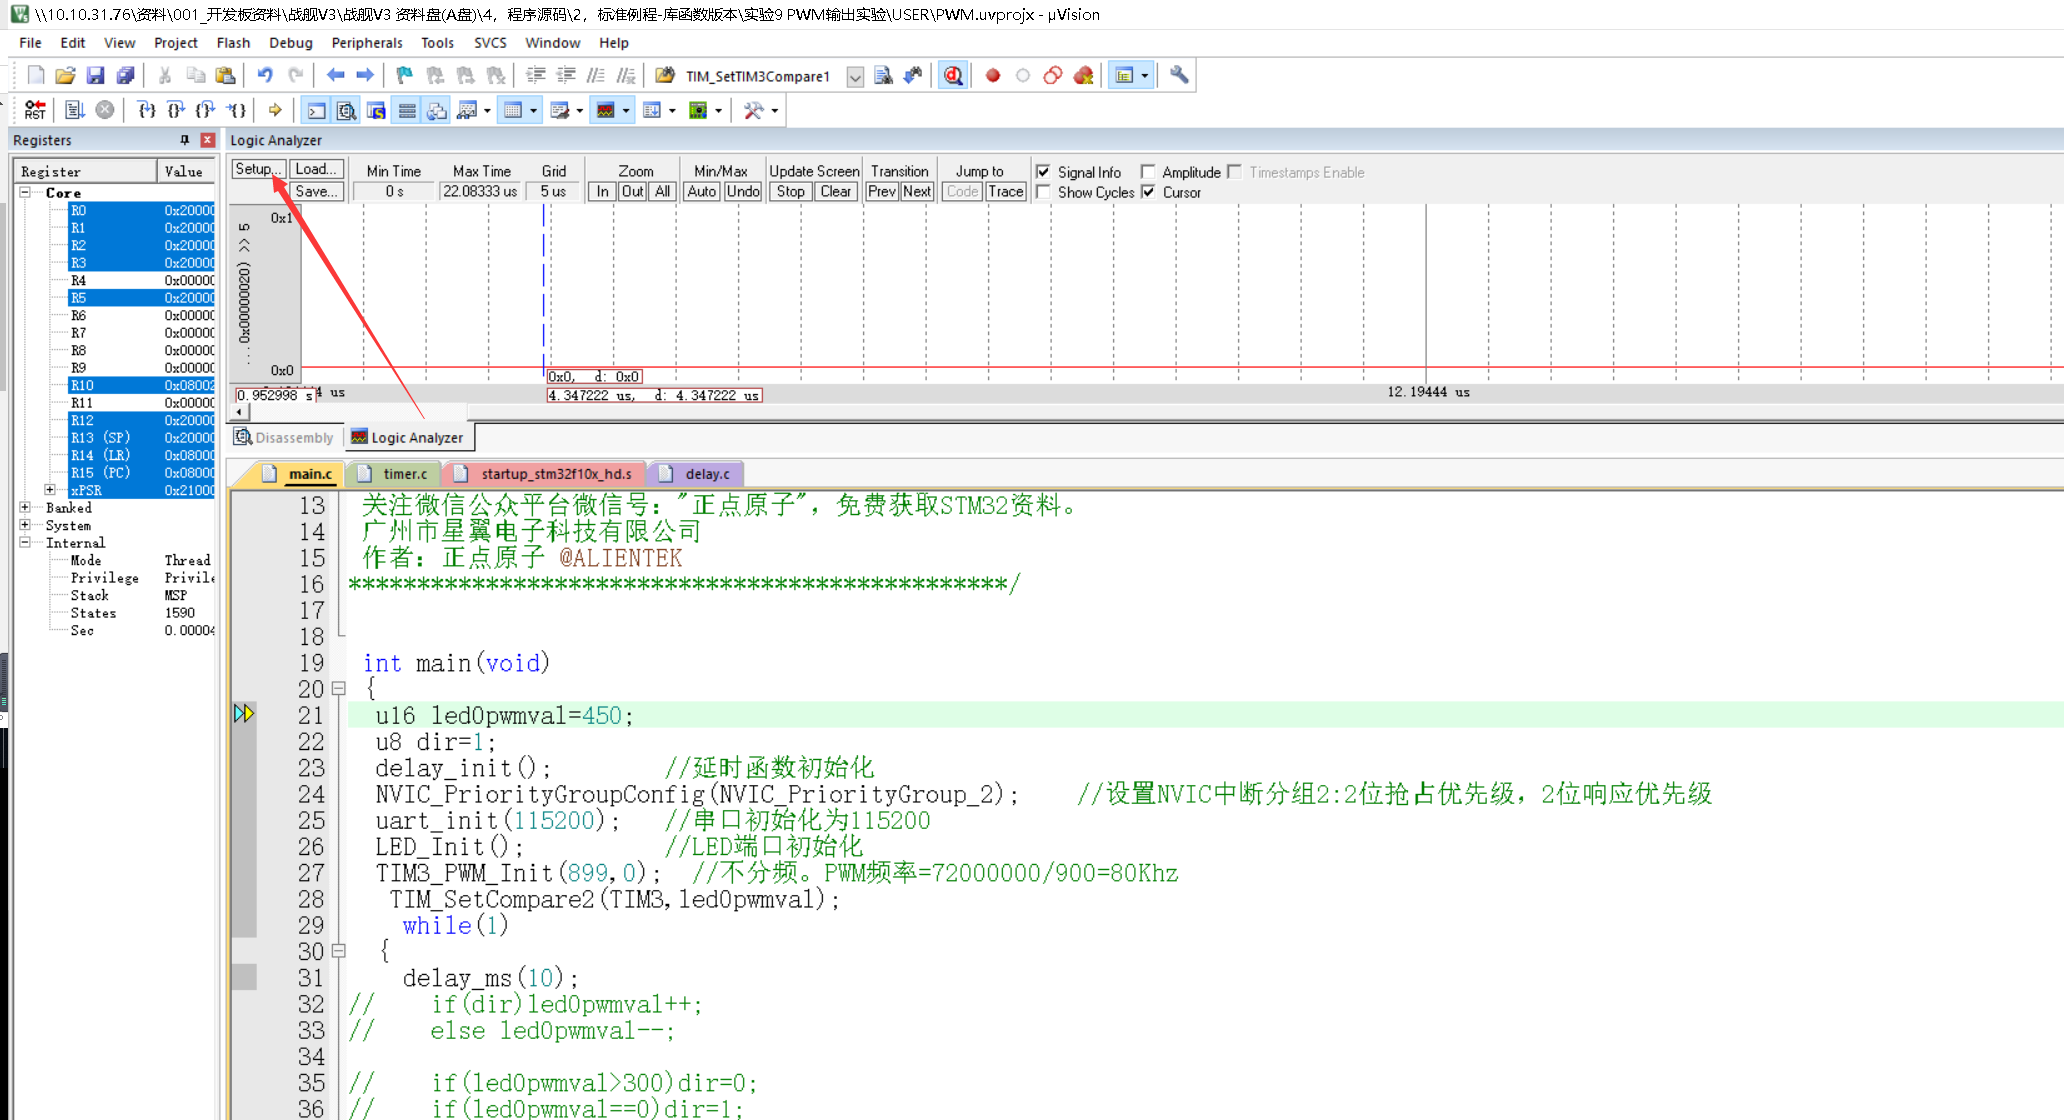Click the Save All files icon

125,75
